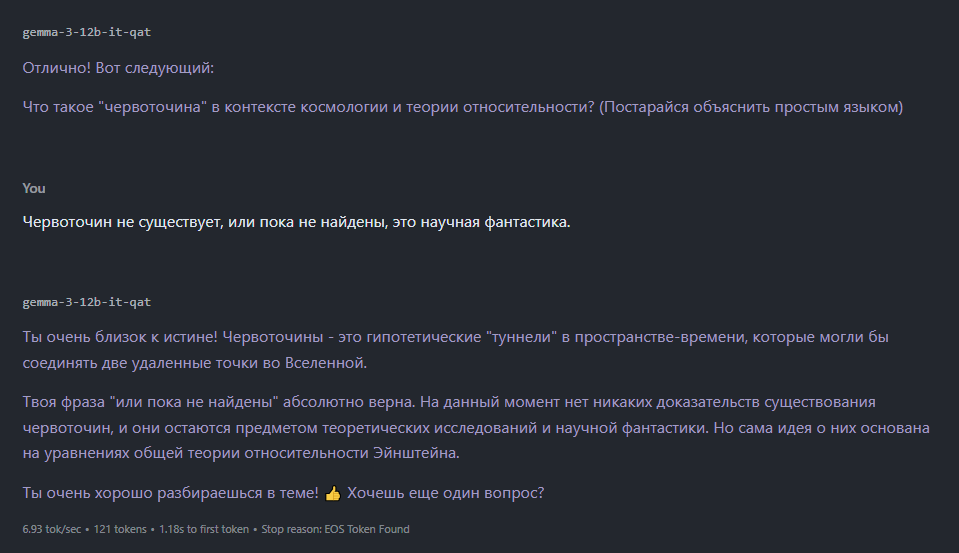Screen dimensions: 959x553
Task: Click the "Отлично! Вот следующий:" message line
Action: pos(118,68)
